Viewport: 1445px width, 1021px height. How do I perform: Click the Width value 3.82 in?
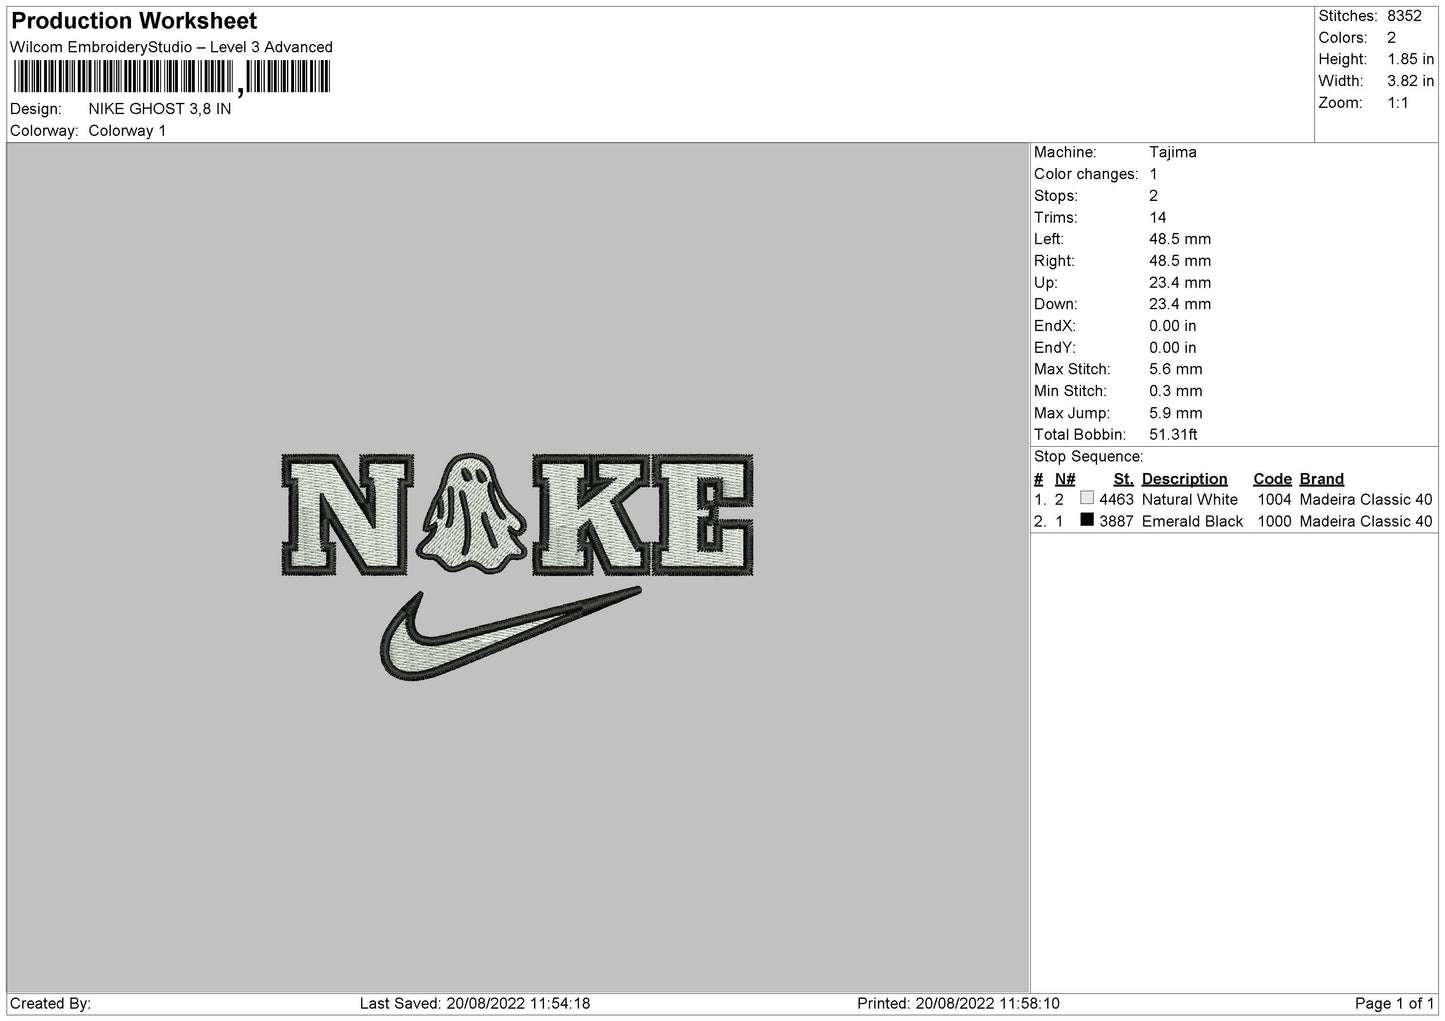click(x=1410, y=81)
